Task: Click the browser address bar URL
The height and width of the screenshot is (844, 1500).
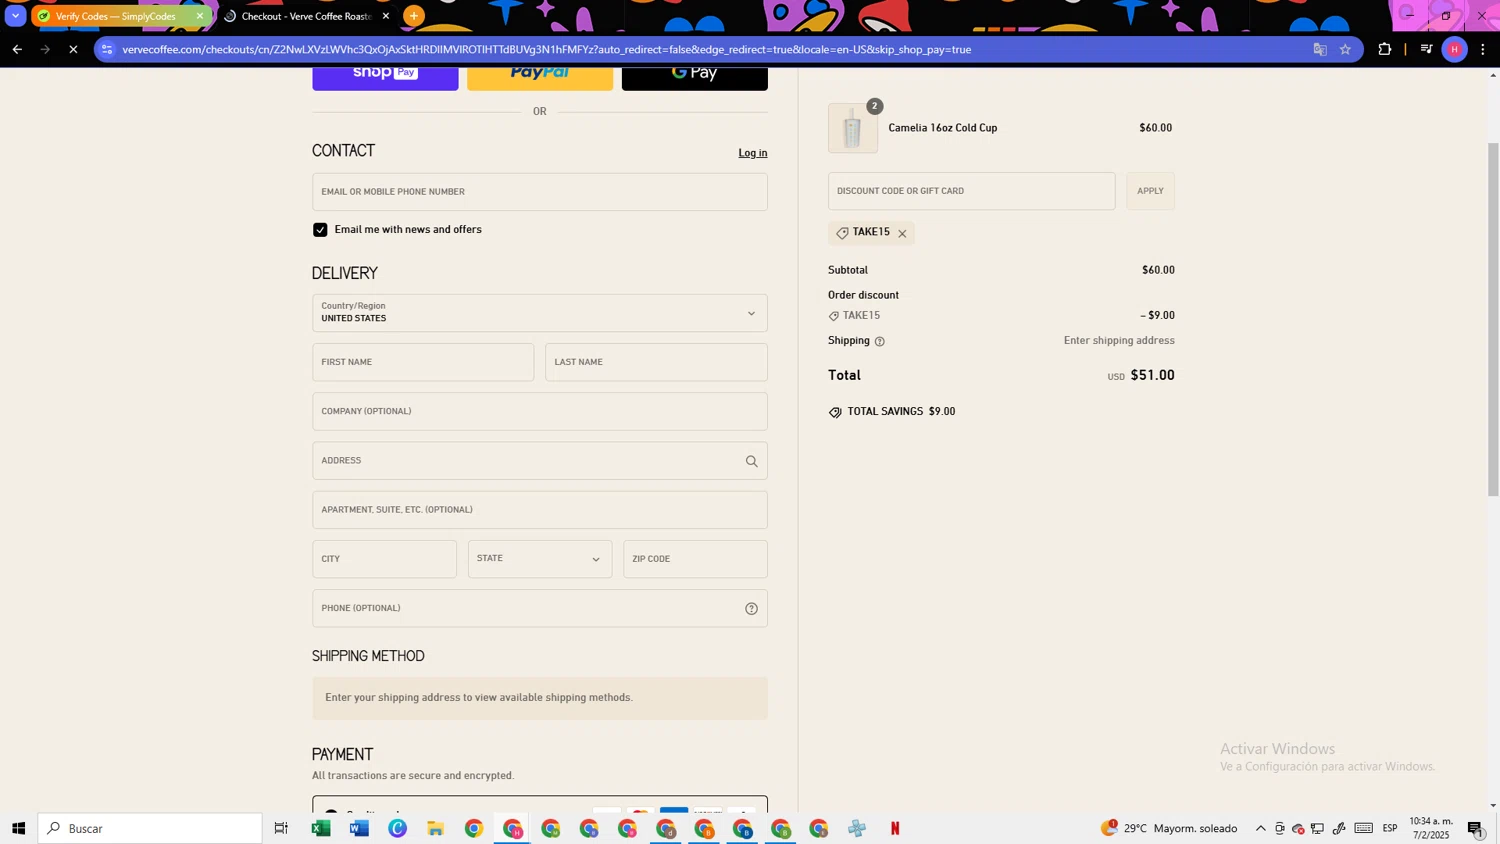Action: click(x=546, y=49)
